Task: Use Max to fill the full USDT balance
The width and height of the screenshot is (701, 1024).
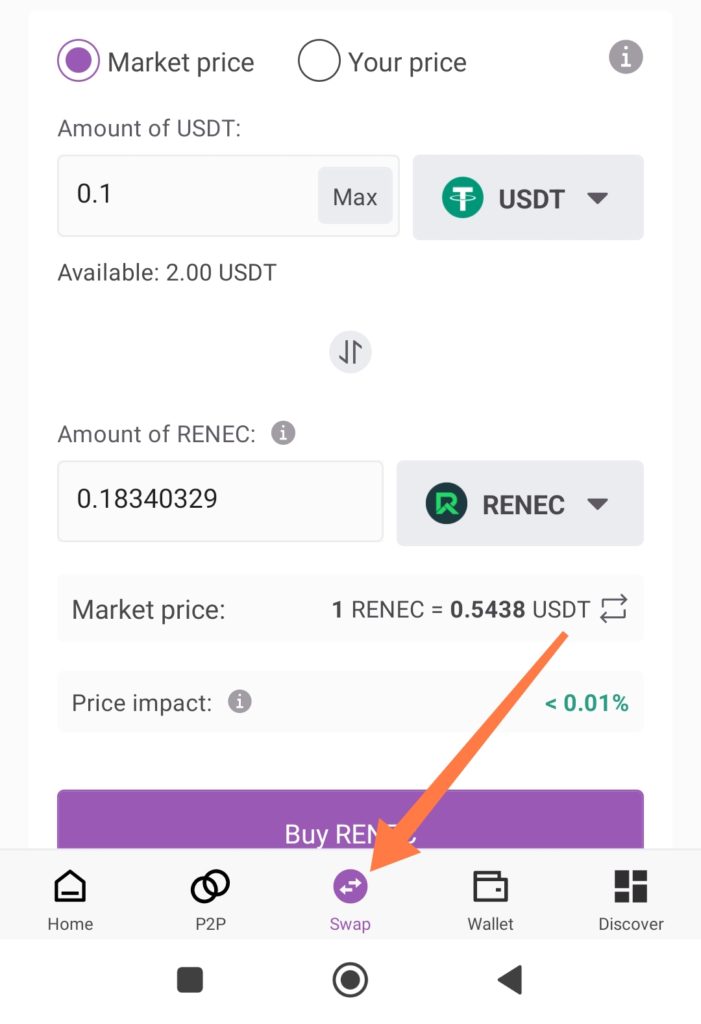Action: pos(354,197)
